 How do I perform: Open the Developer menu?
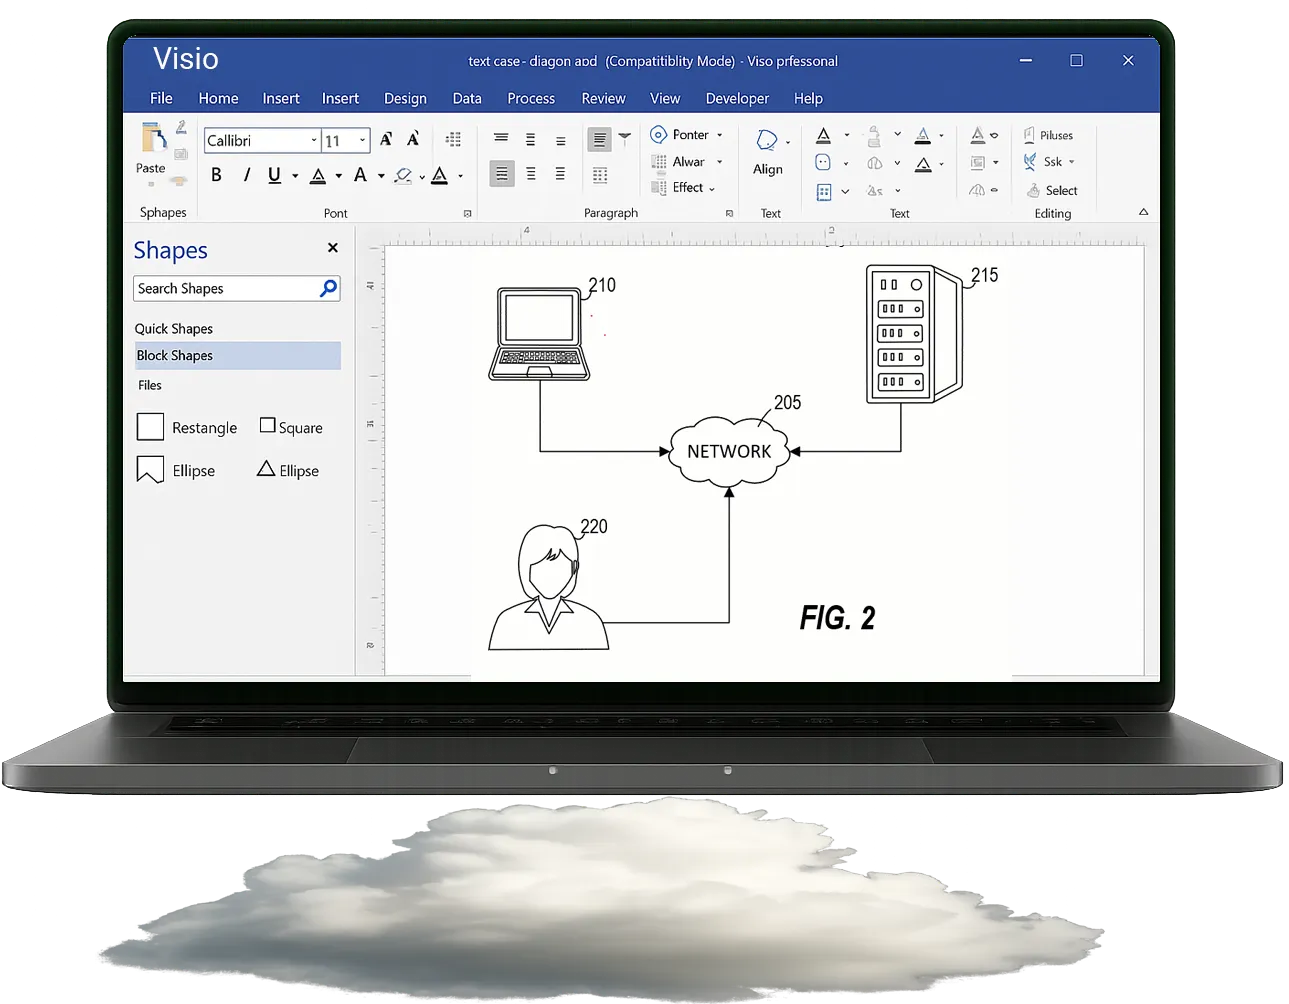pyautogui.click(x=737, y=98)
